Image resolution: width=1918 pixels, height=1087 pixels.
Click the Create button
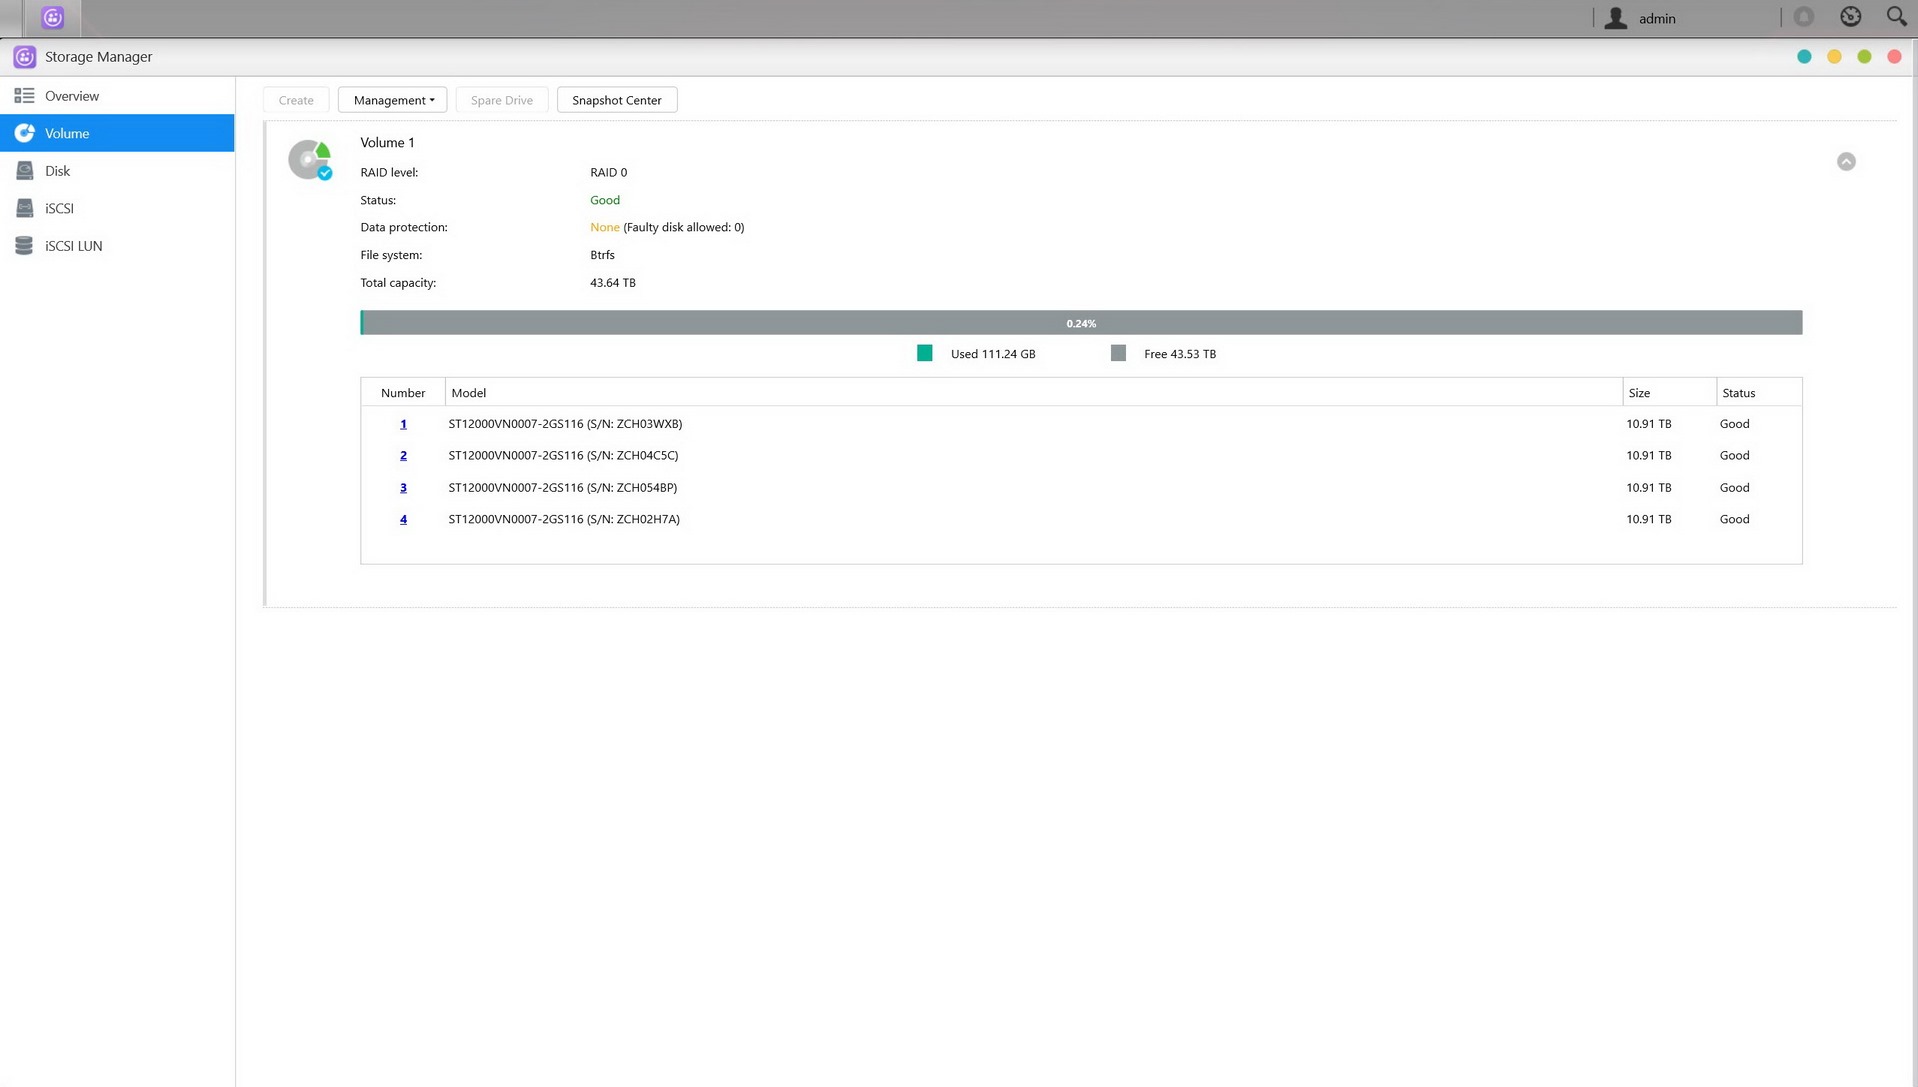point(296,100)
